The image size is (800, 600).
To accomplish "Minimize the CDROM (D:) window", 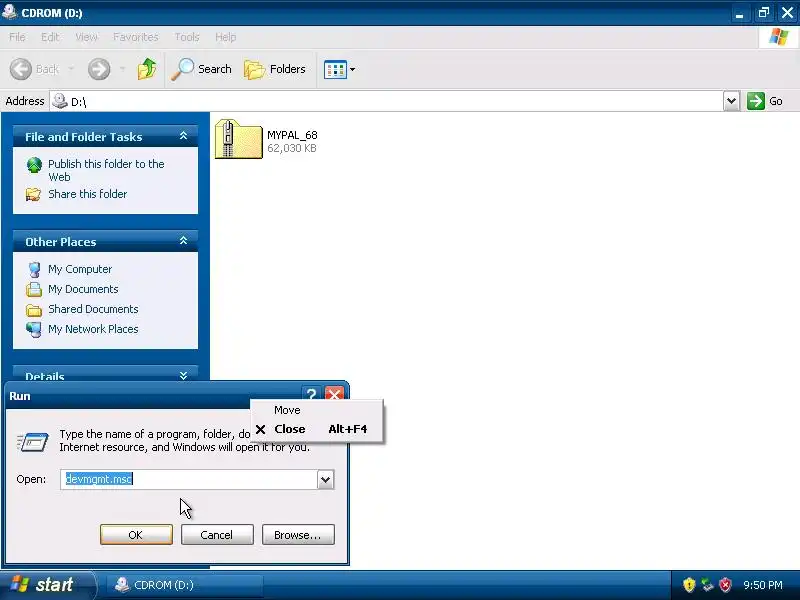I will (x=739, y=13).
